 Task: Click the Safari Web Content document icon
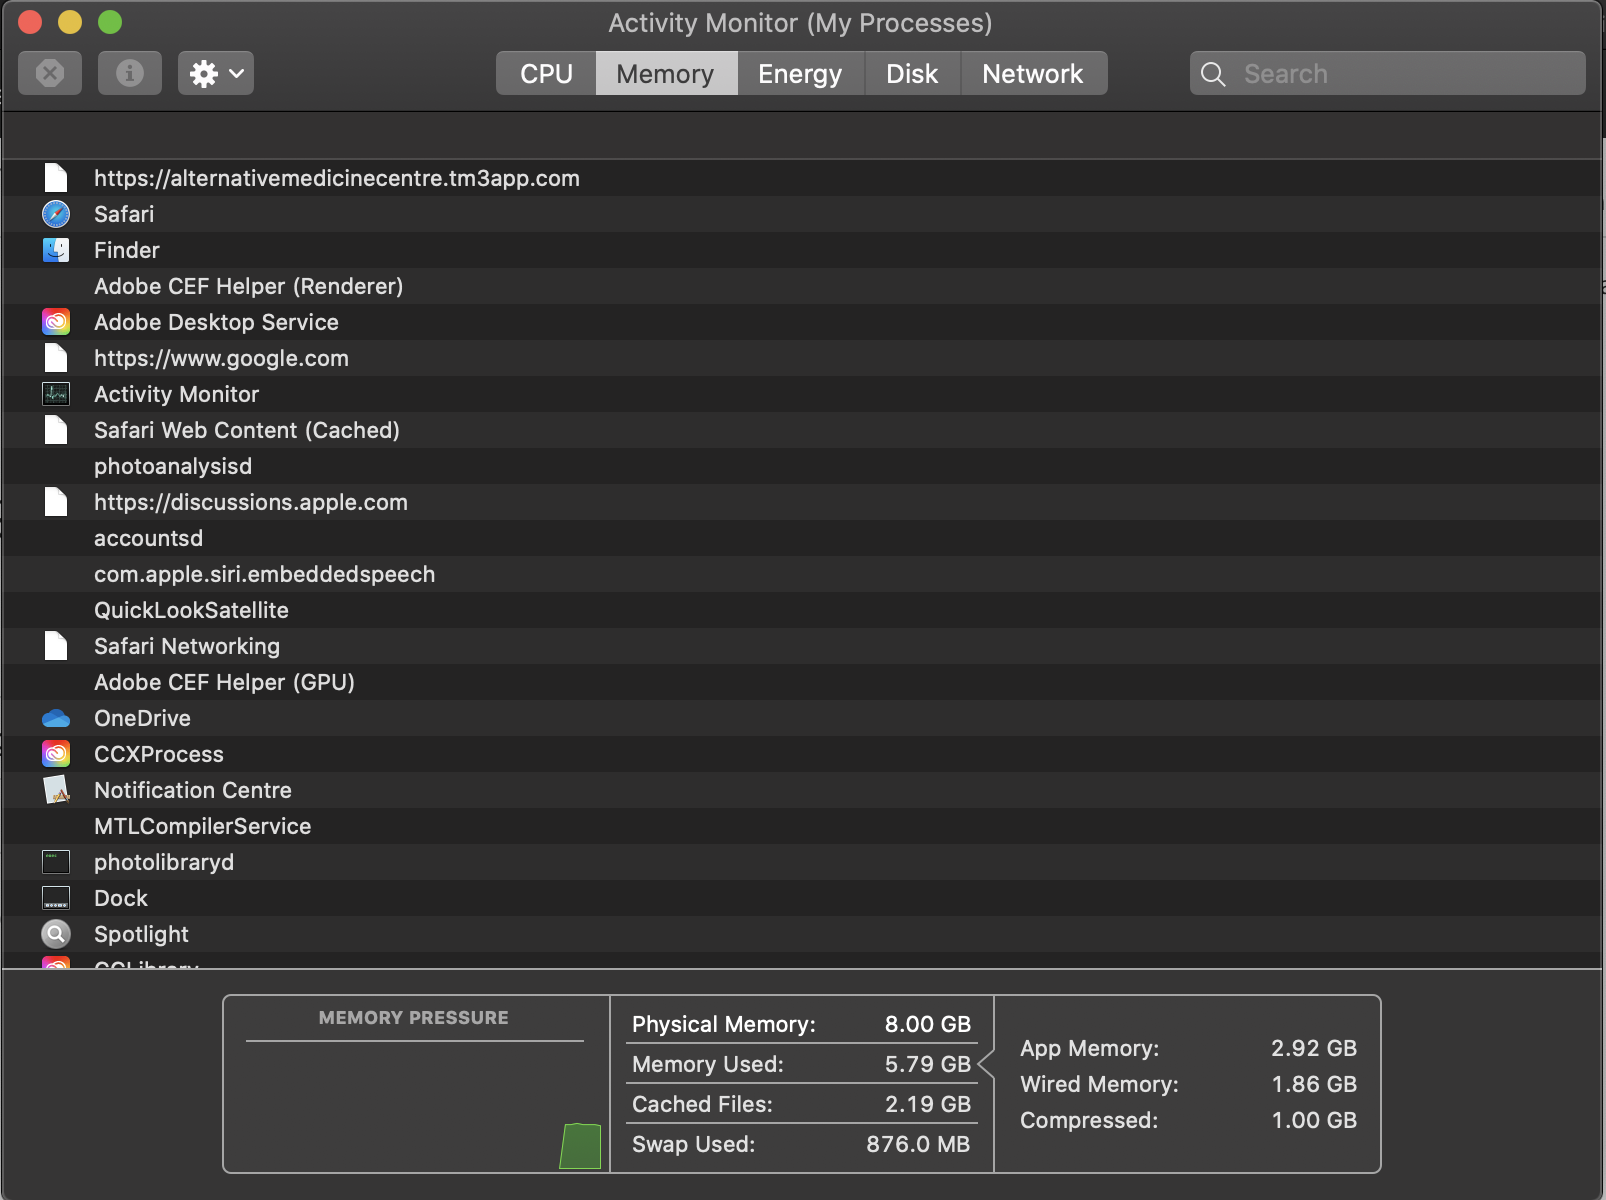[x=56, y=430]
